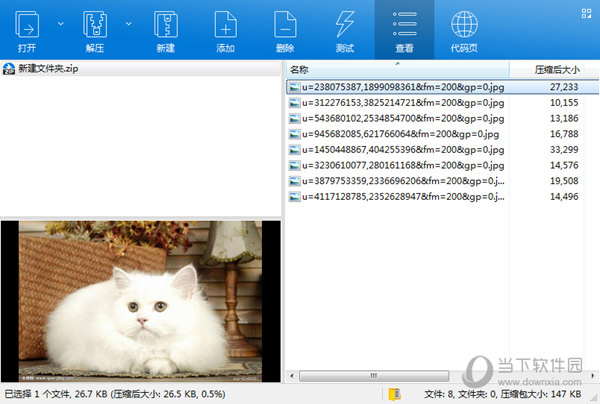600x404 pixels.
Task: Select 新建文件夹.zip in the tree panel
Action: (48, 69)
